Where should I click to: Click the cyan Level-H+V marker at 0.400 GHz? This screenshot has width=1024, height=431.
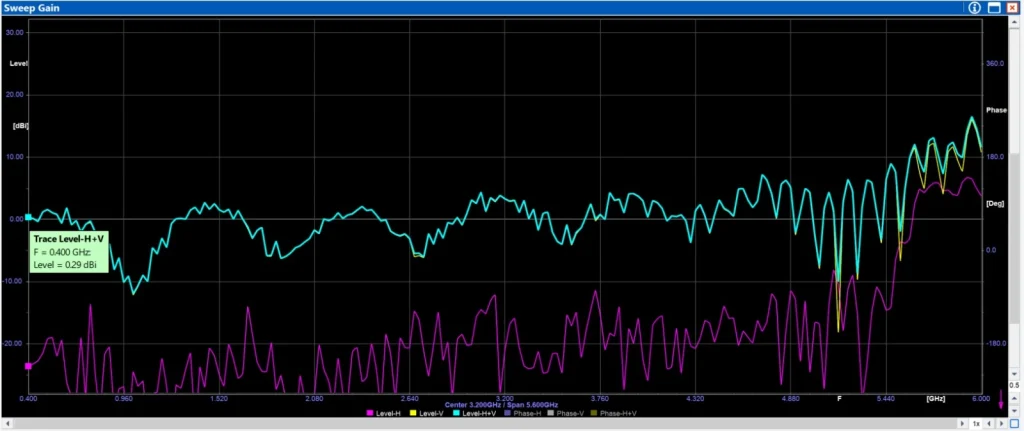point(28,217)
